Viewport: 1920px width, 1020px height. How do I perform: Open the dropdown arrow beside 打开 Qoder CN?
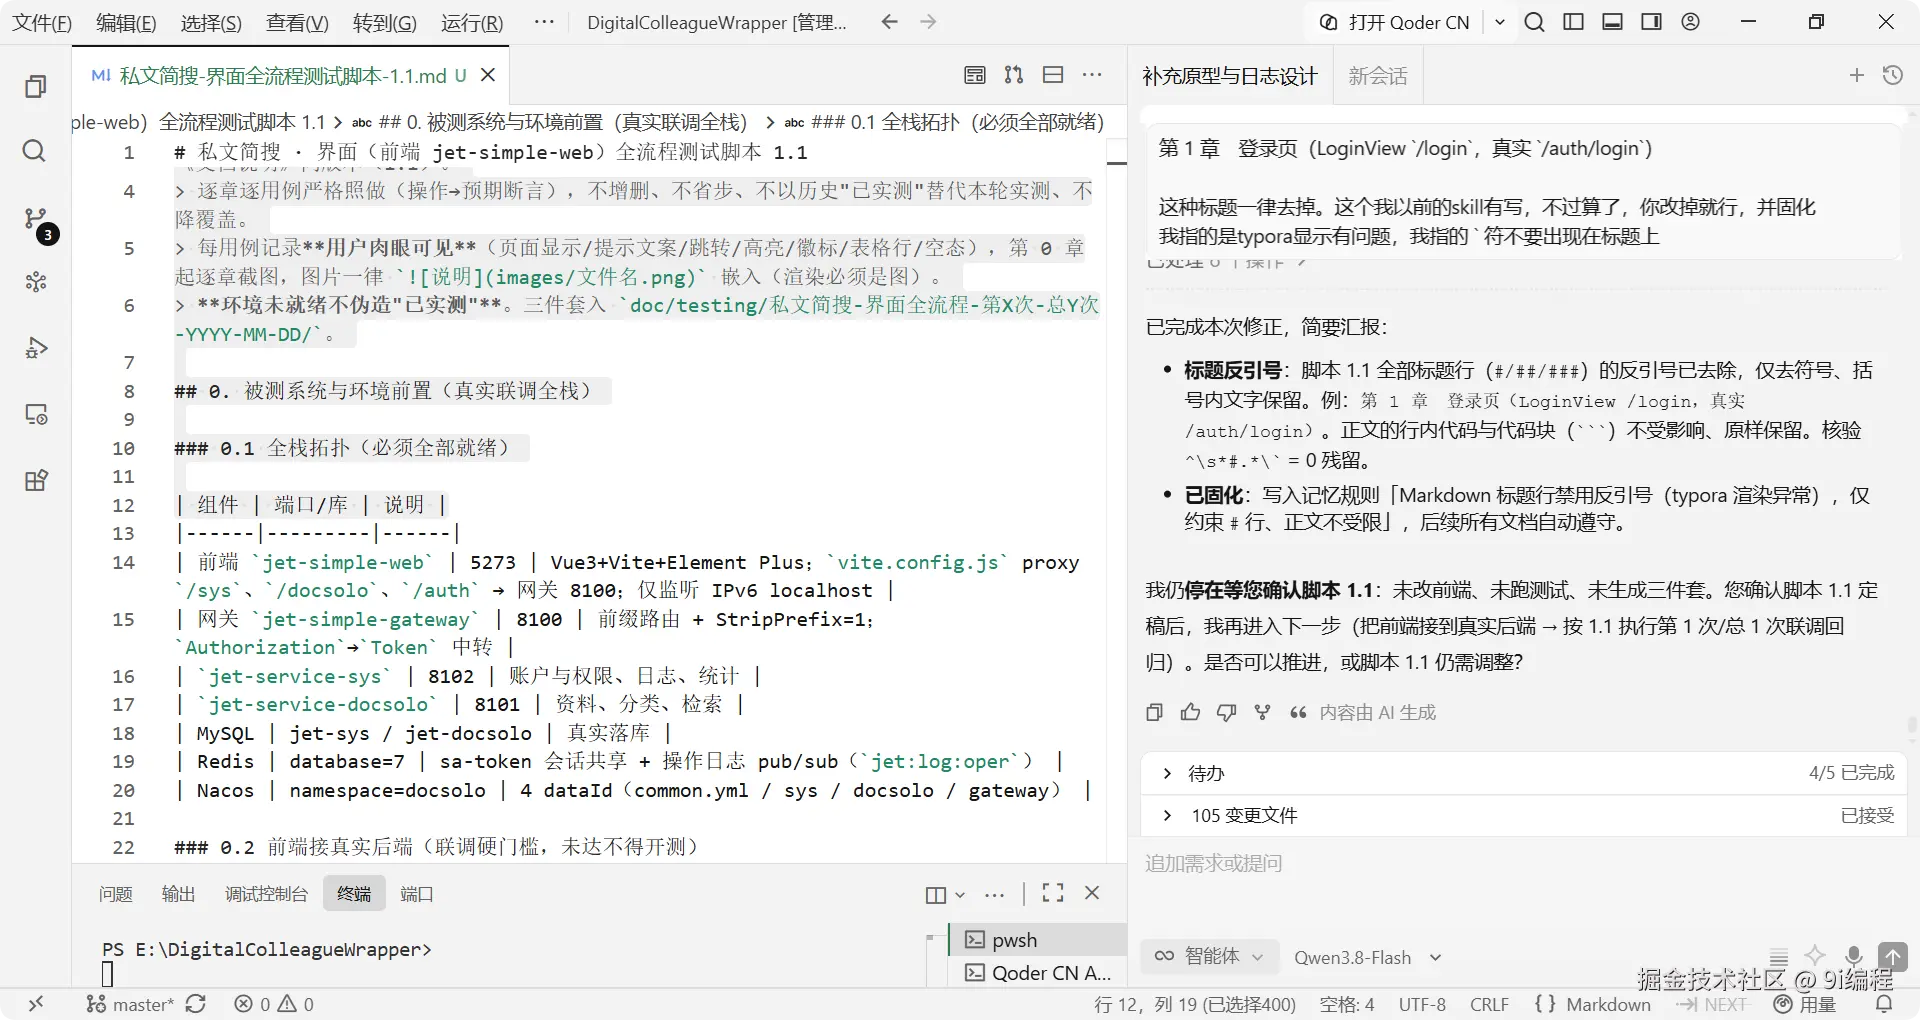tap(1500, 22)
